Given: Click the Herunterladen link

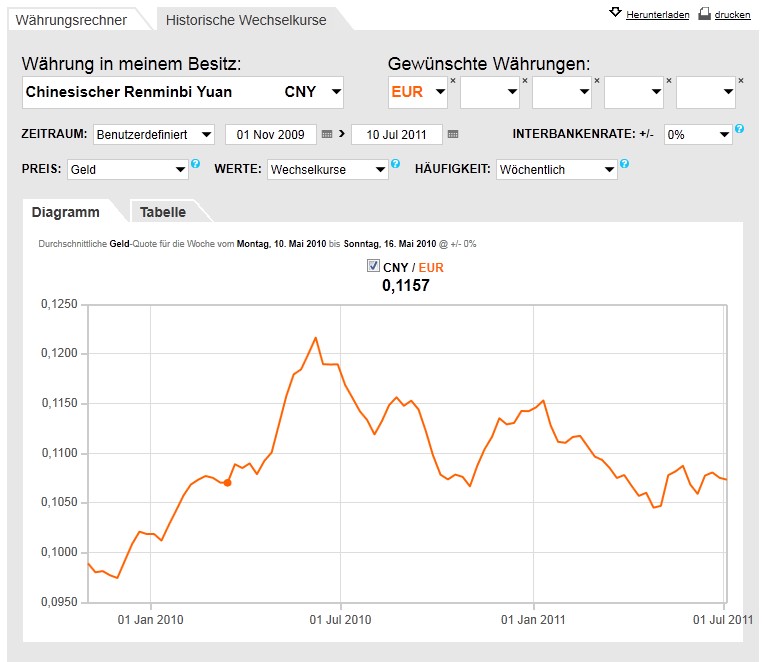Looking at the screenshot, I should (x=658, y=15).
